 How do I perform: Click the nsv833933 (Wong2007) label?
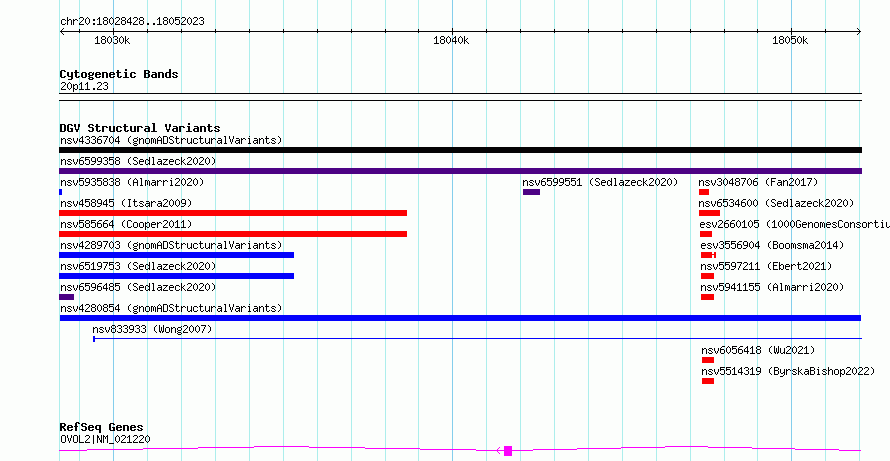[152, 329]
